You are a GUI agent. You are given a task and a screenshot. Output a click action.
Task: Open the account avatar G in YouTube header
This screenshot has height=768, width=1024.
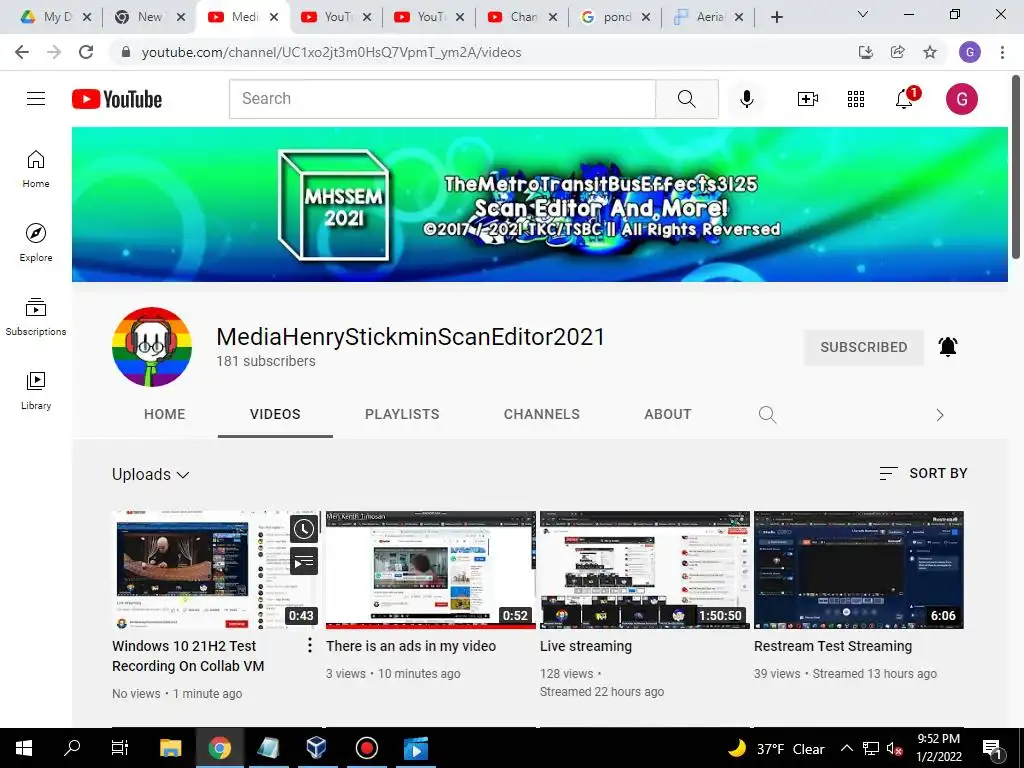[x=961, y=99]
